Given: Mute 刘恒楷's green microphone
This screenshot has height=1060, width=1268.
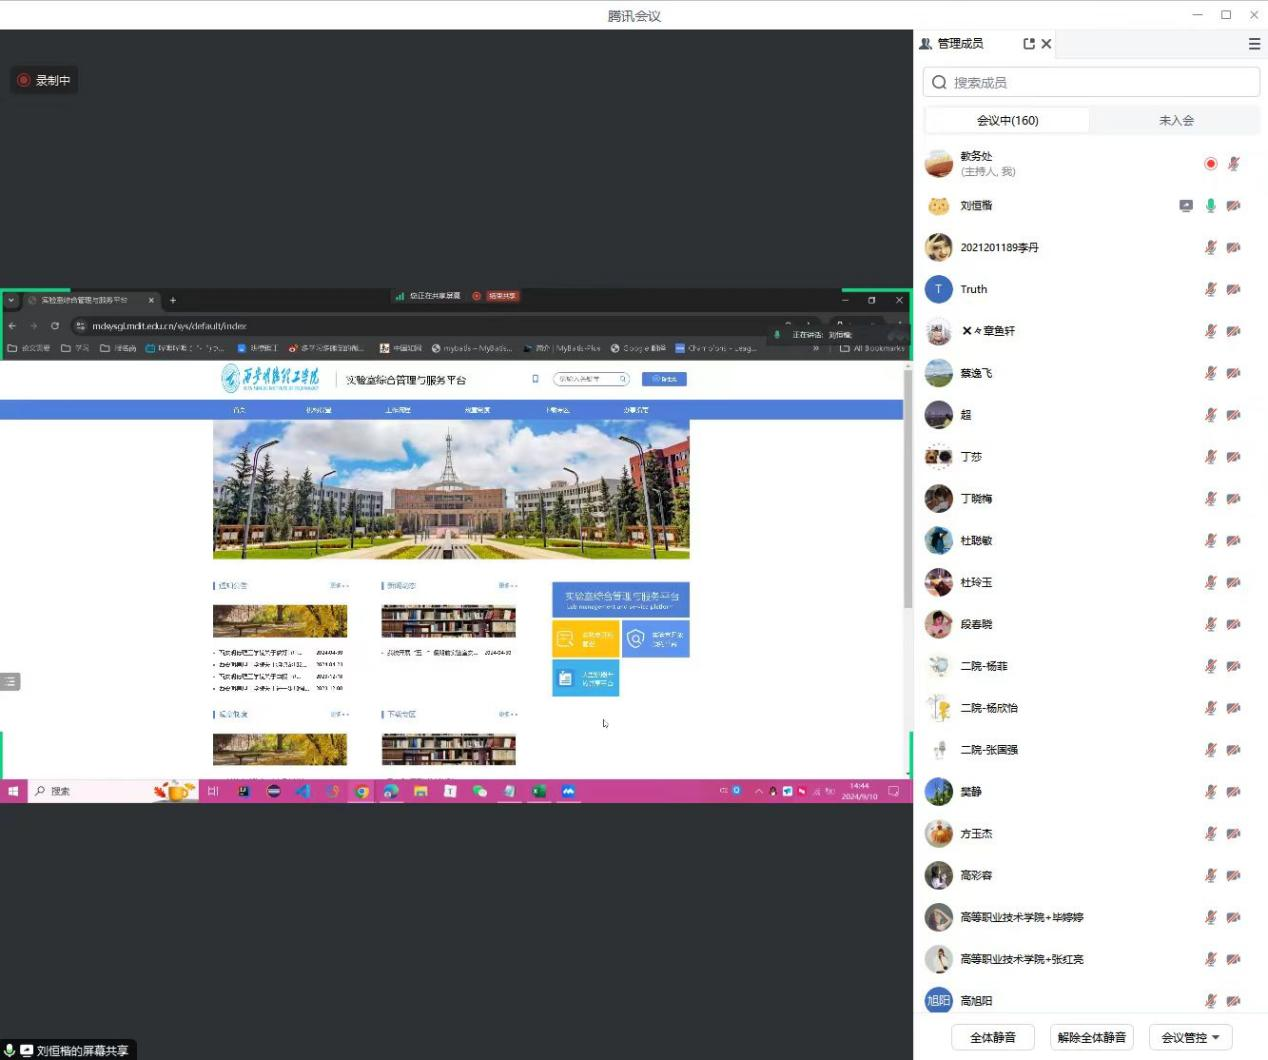Looking at the screenshot, I should coord(1210,206).
